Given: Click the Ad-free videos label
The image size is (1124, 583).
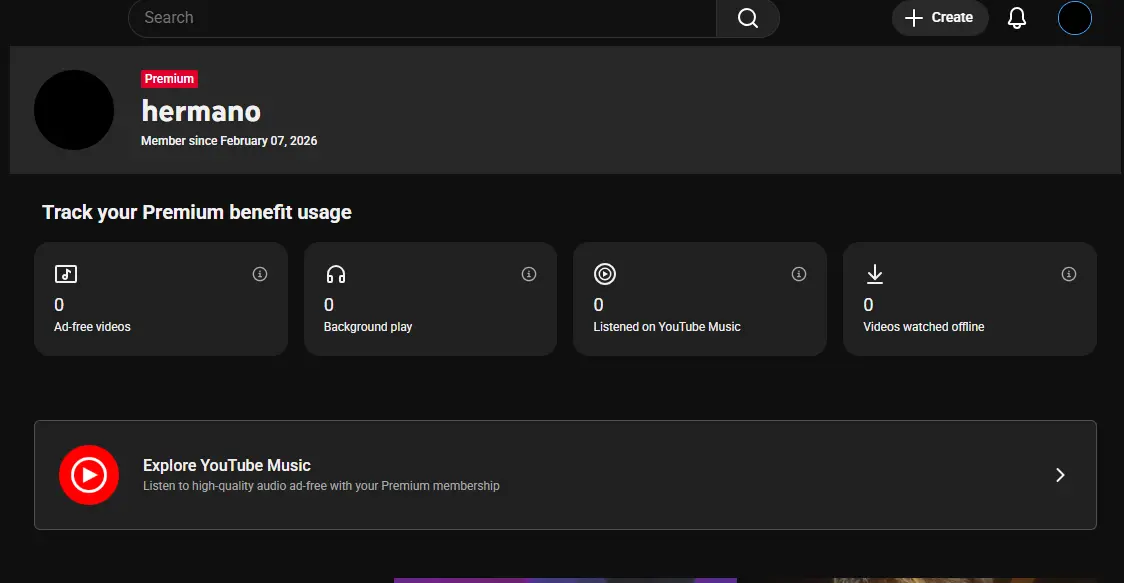Looking at the screenshot, I should coord(92,327).
